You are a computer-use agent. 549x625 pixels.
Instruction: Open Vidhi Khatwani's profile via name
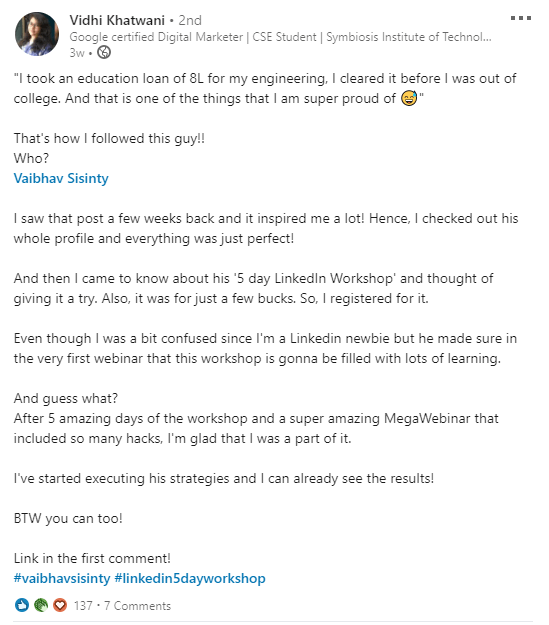pyautogui.click(x=117, y=20)
